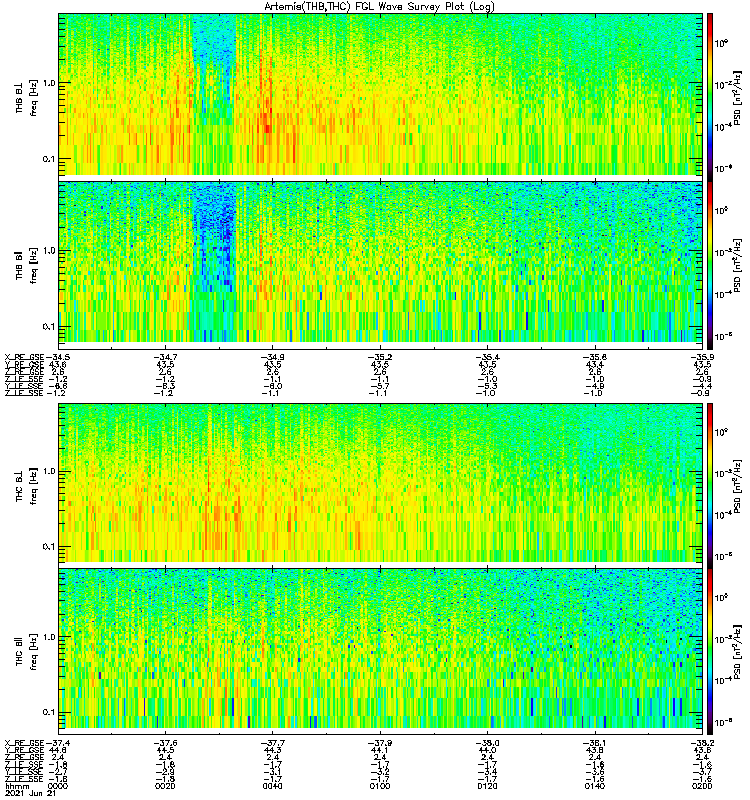
Task: Click the THB X_RE_GSE value '-34.9'
Action: click(272, 357)
